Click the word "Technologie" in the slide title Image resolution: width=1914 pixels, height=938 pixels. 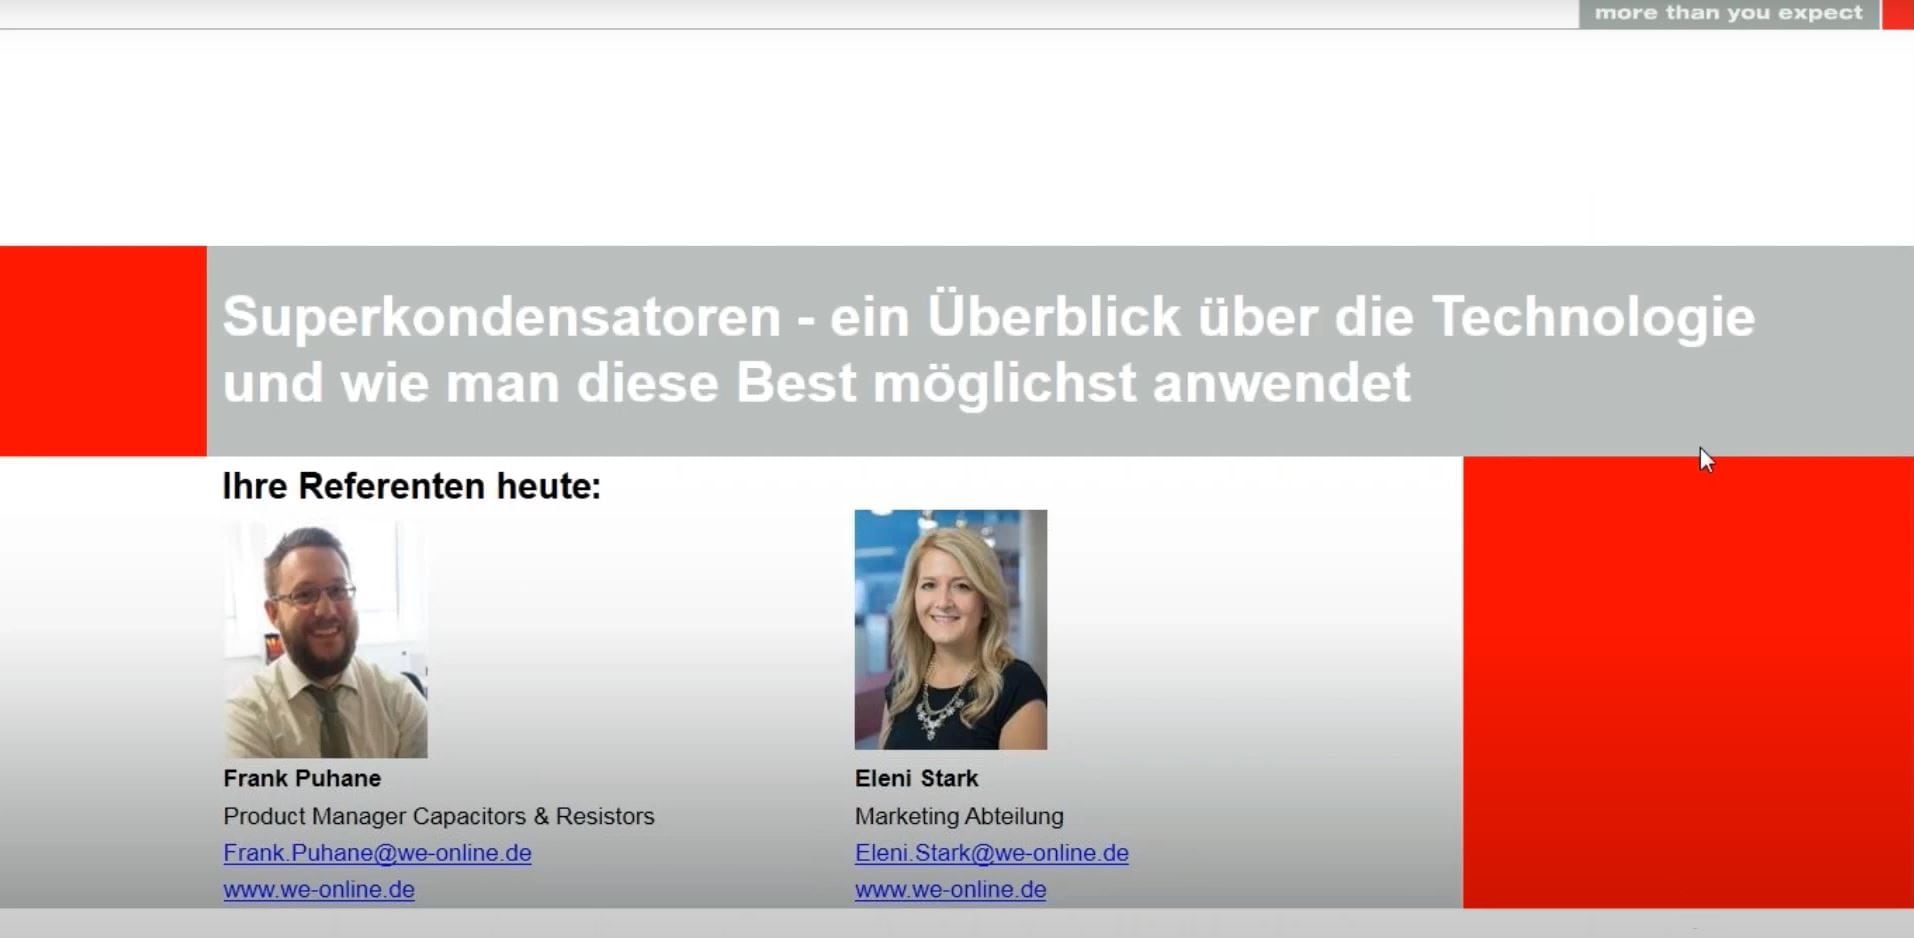[x=1593, y=317]
